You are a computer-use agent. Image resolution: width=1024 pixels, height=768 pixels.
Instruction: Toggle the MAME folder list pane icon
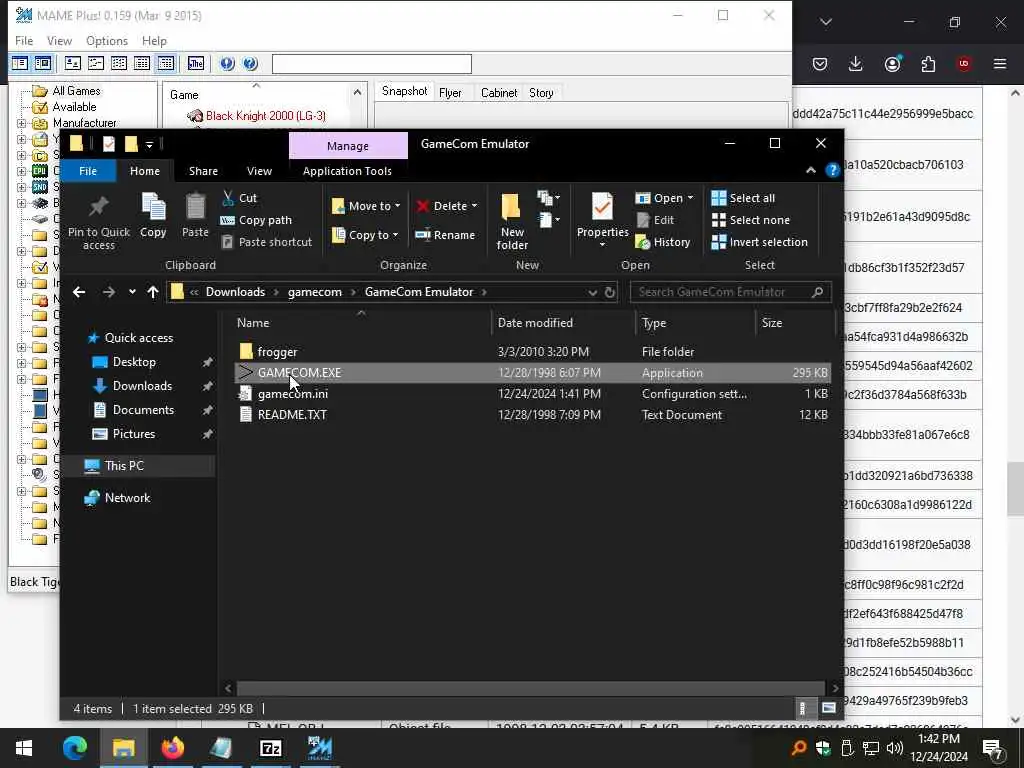20,63
